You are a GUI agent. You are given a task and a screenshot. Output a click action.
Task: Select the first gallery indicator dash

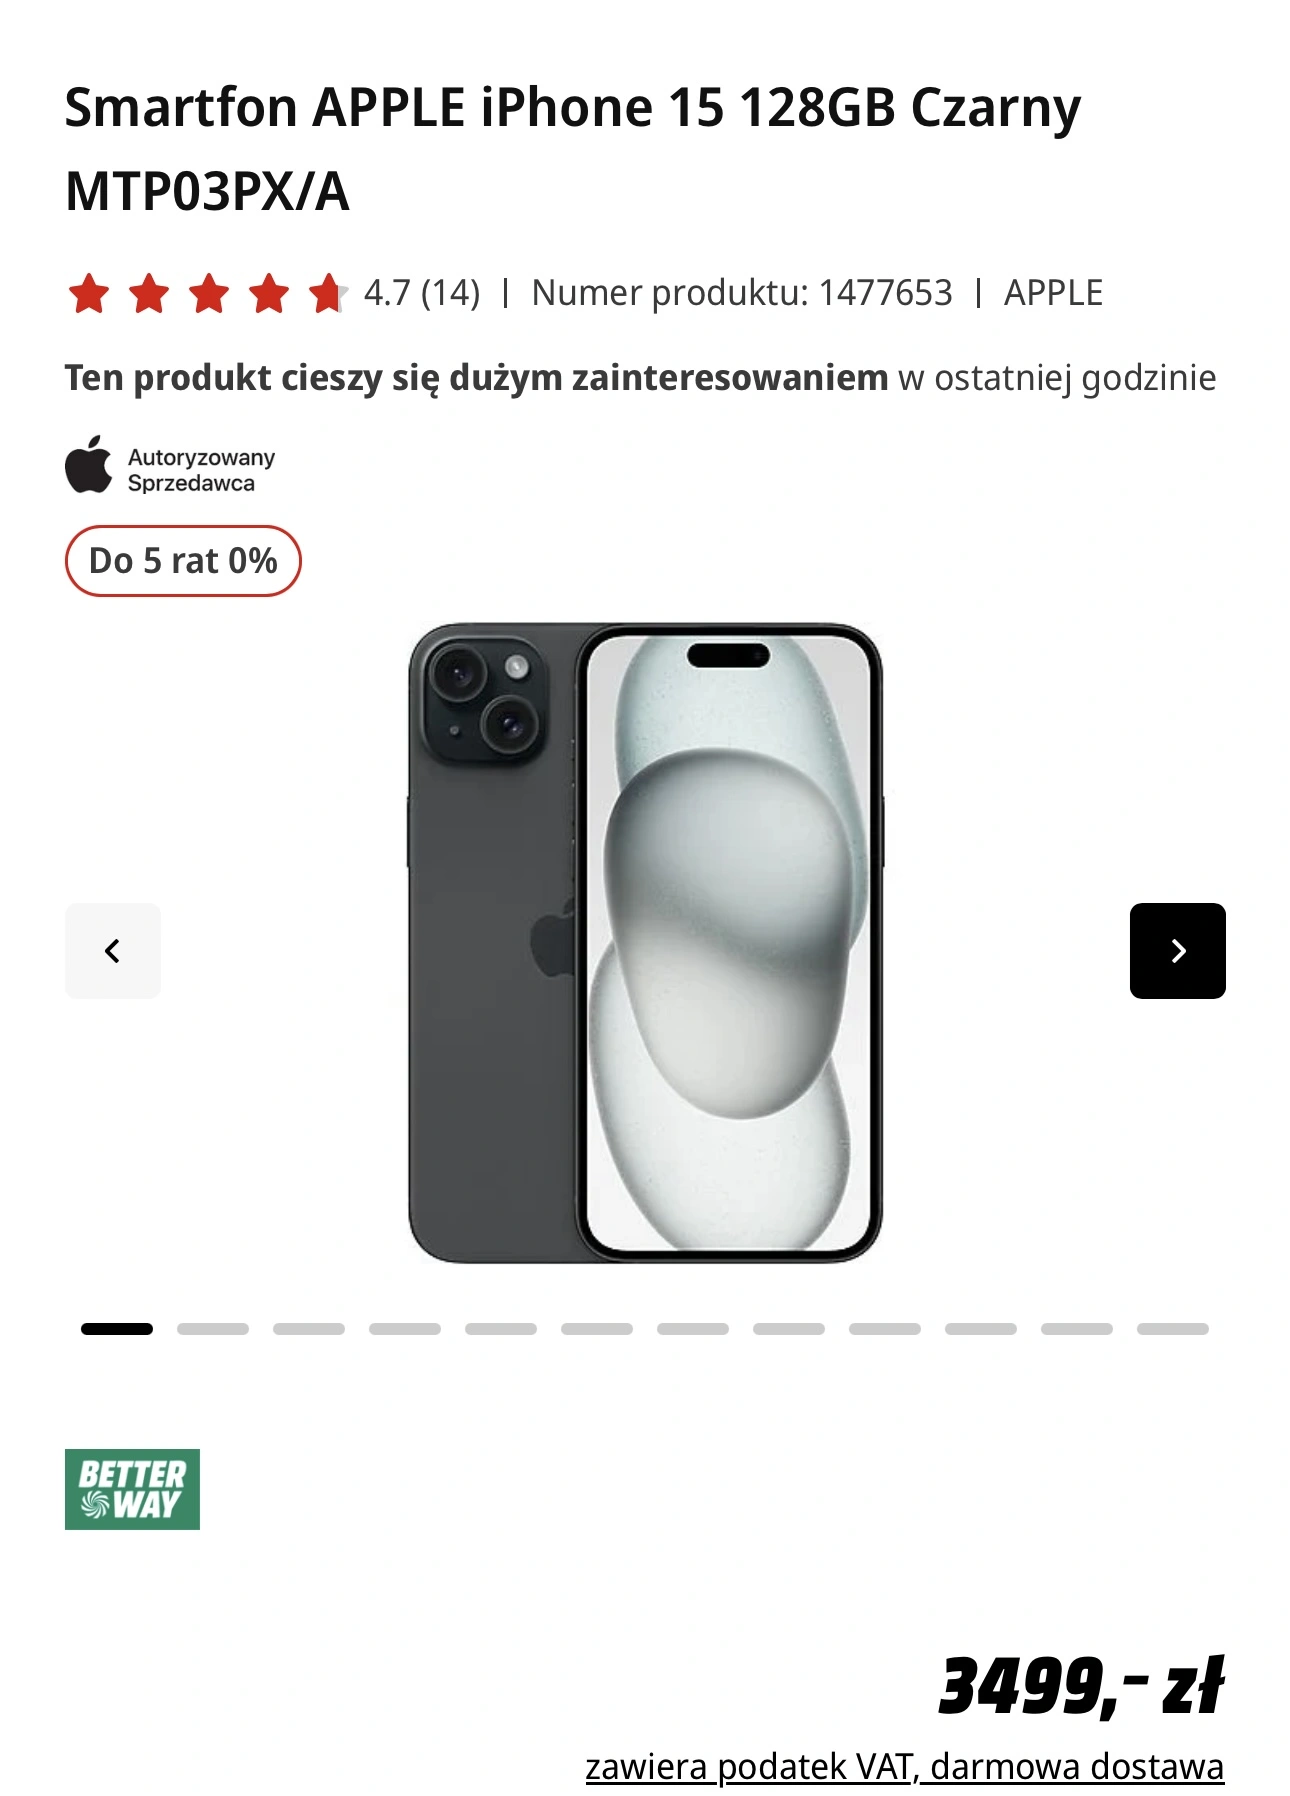pyautogui.click(x=117, y=1329)
